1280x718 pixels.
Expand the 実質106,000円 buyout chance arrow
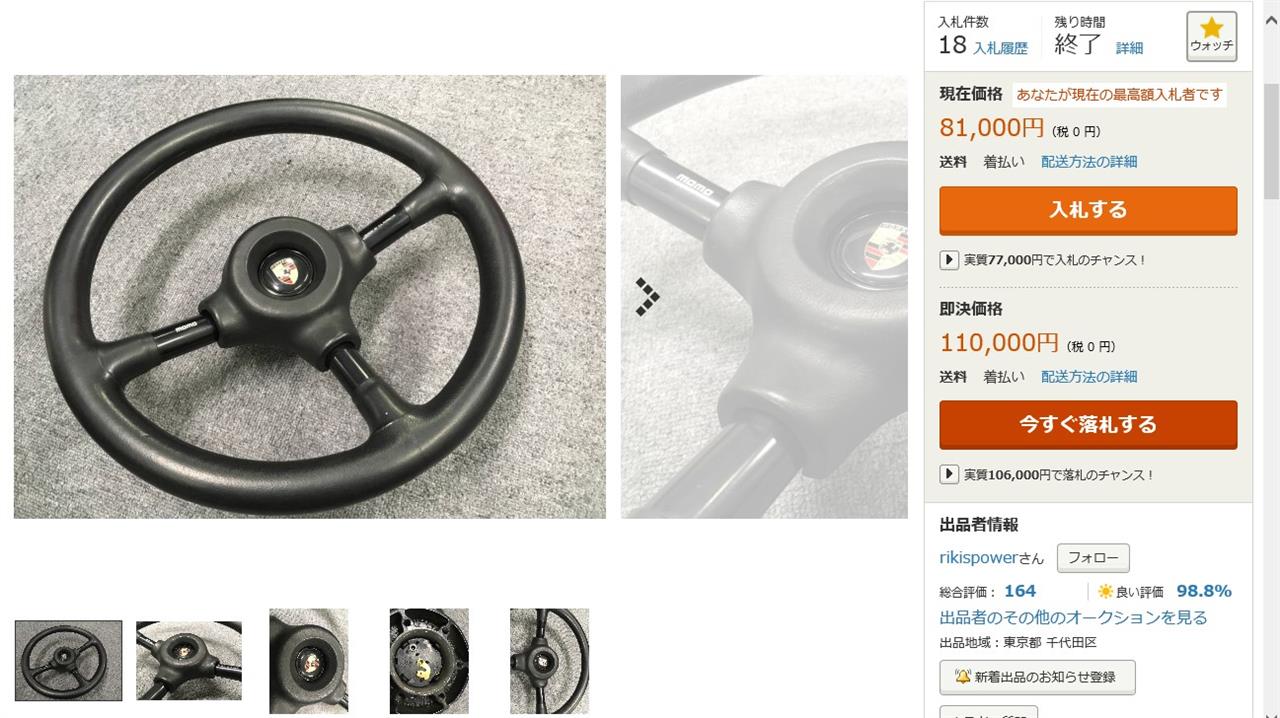949,475
